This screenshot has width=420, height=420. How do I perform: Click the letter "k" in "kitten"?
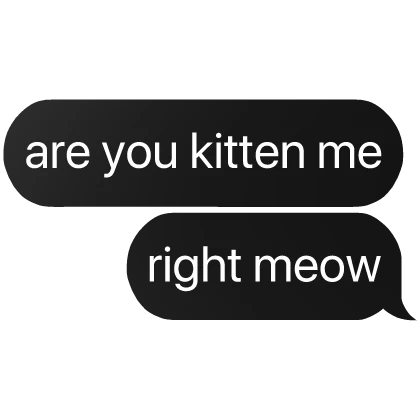coord(202,150)
